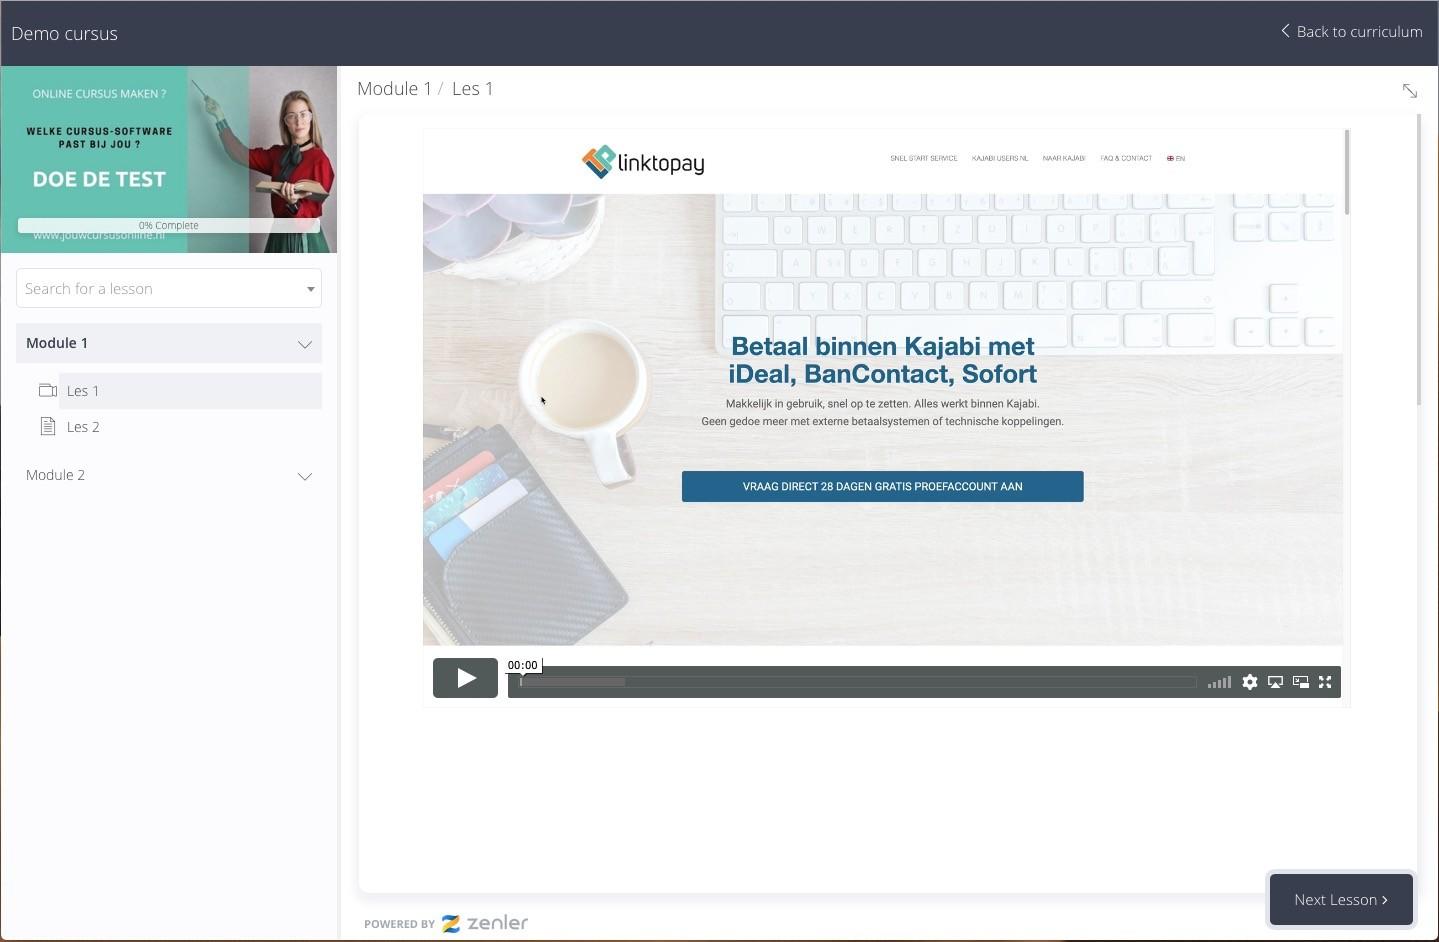Enable picture-in-picture mode on the video

point(1300,682)
